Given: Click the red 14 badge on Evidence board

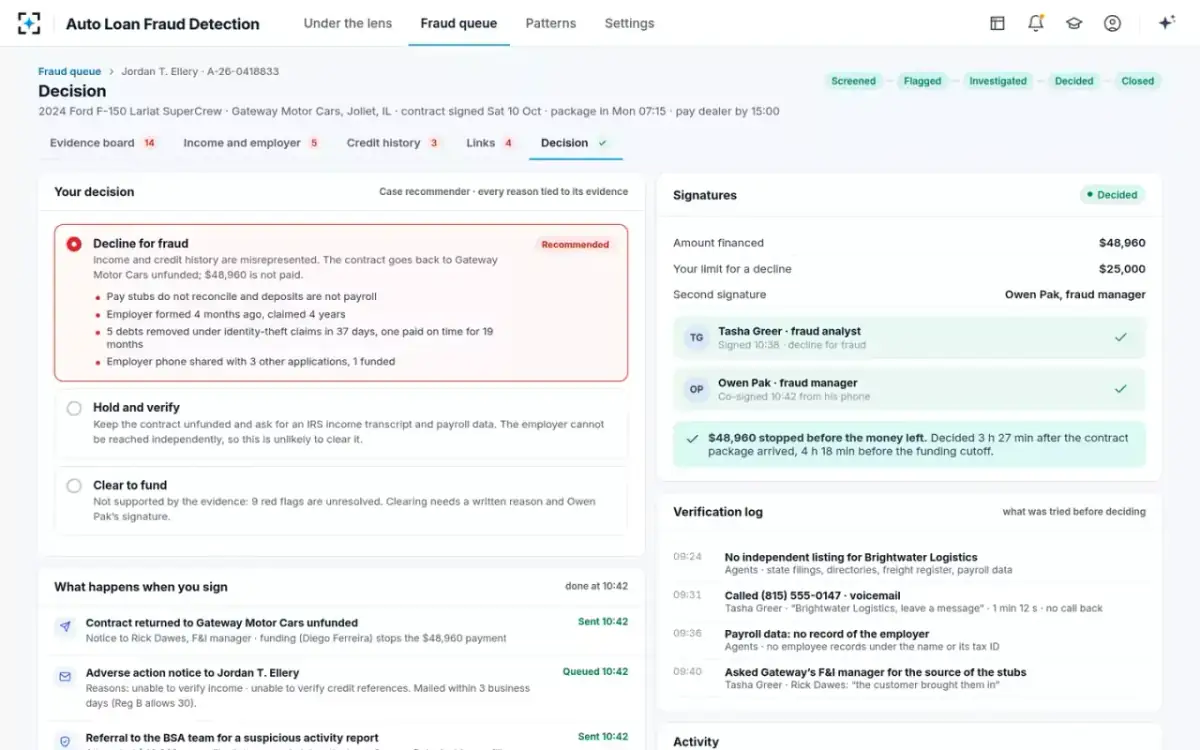Looking at the screenshot, I should (149, 143).
